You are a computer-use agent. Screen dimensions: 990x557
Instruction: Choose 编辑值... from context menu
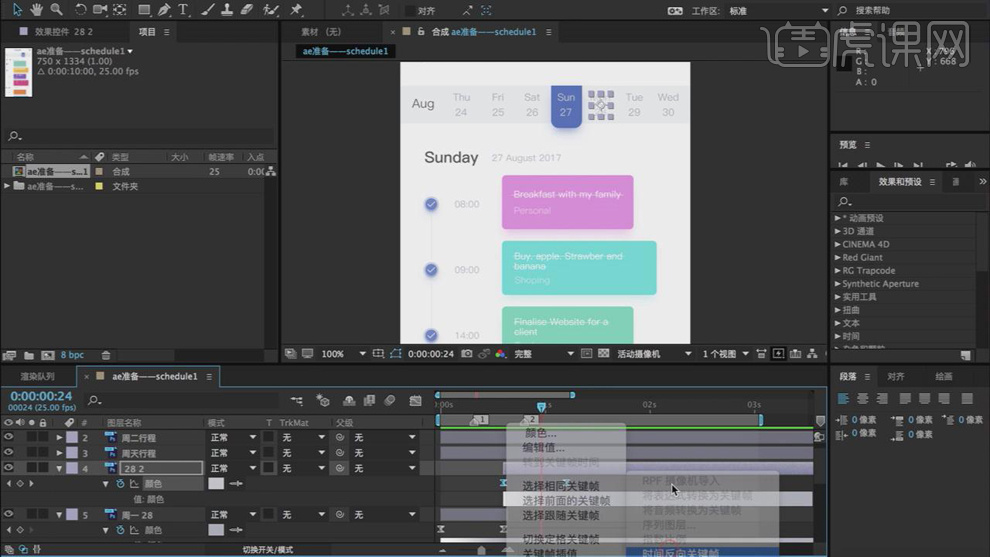click(x=543, y=447)
